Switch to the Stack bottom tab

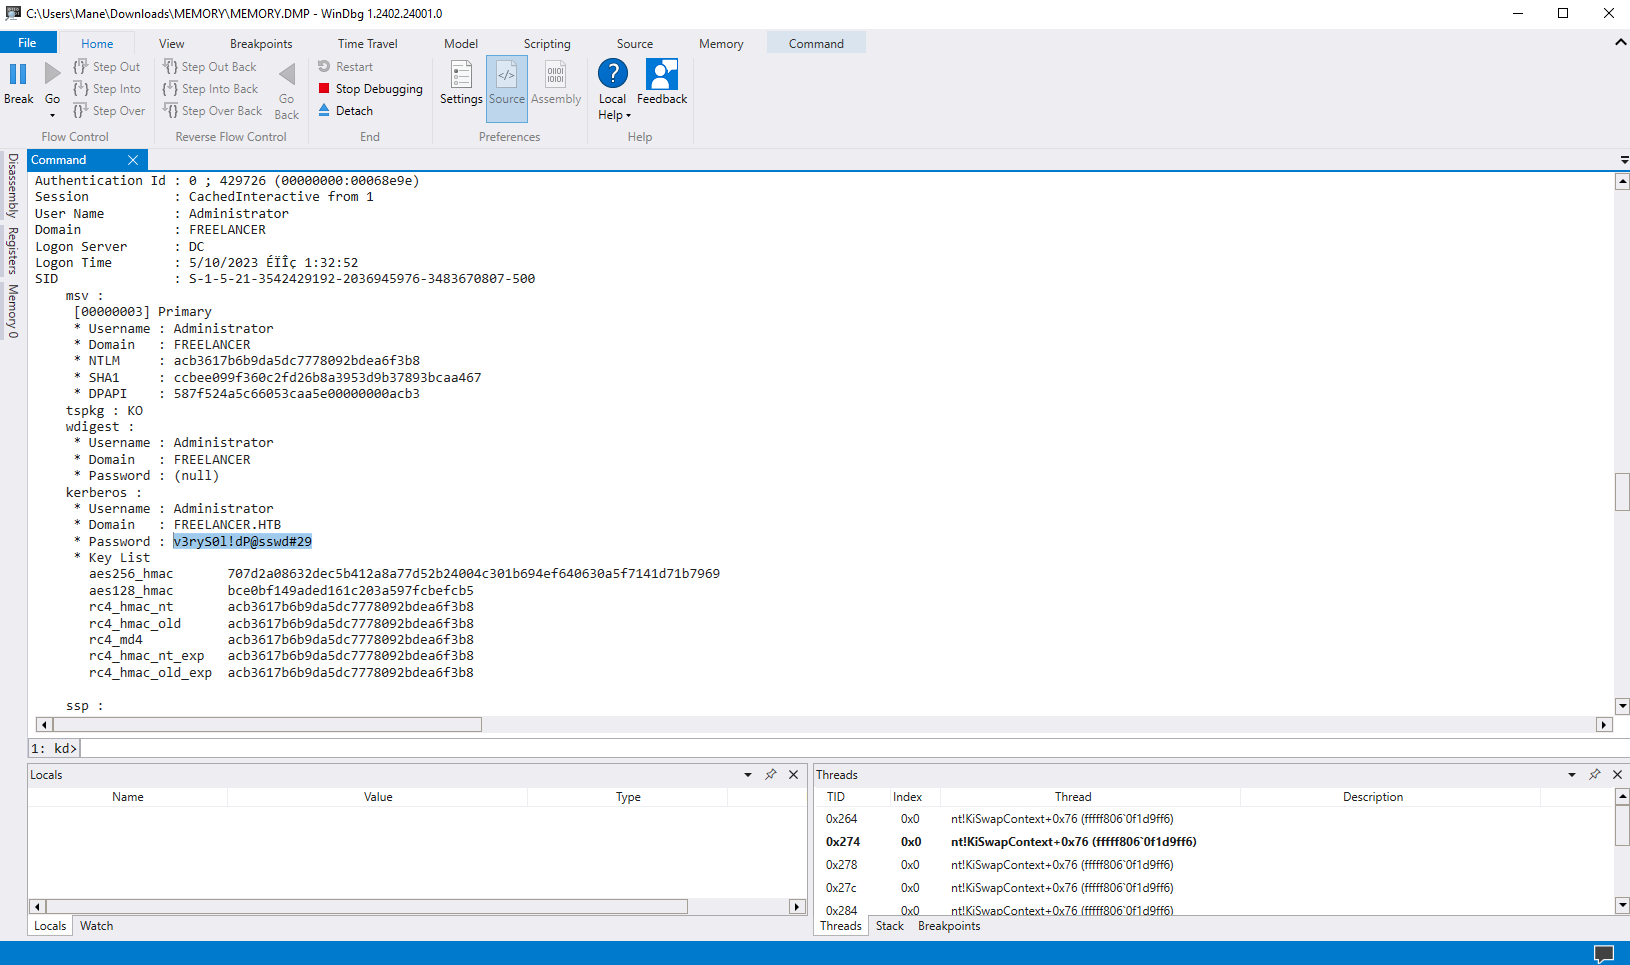[890, 926]
